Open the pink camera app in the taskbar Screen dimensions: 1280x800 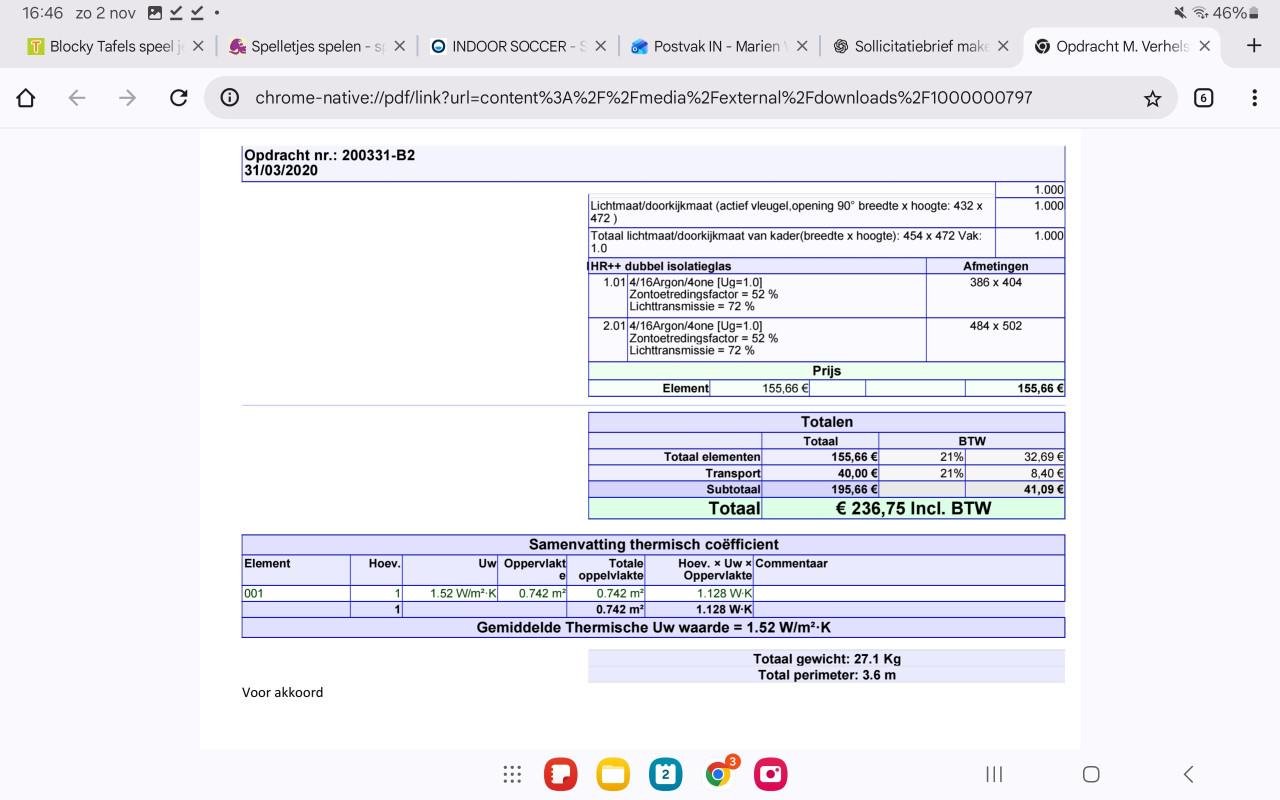771,774
